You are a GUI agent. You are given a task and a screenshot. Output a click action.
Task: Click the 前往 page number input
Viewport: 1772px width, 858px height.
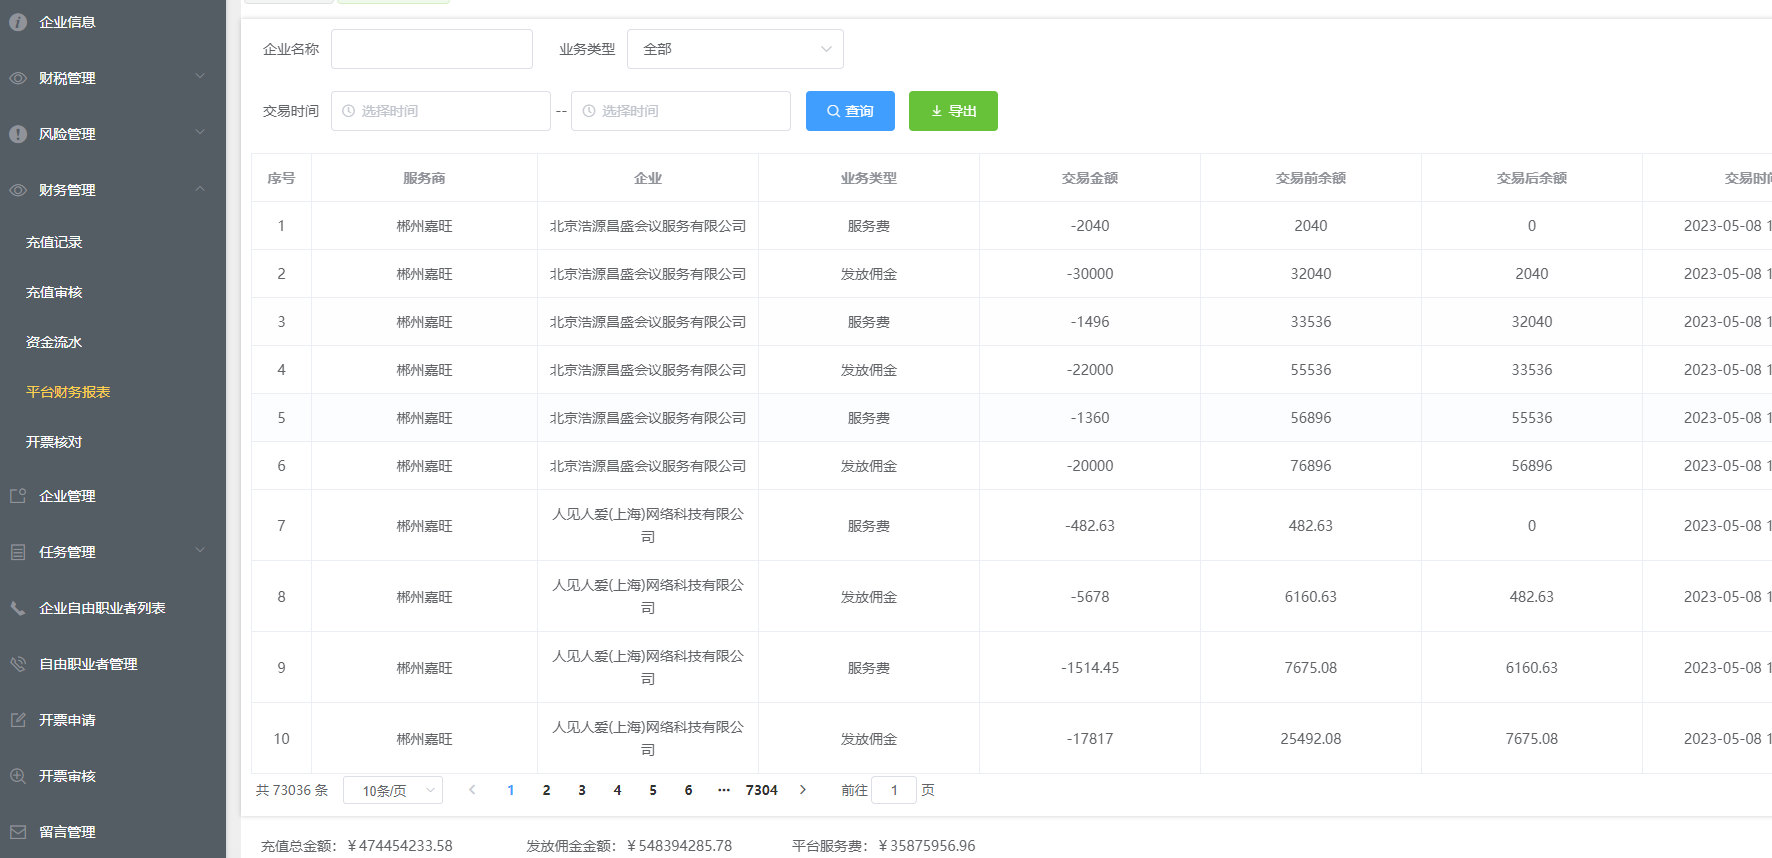coord(894,790)
